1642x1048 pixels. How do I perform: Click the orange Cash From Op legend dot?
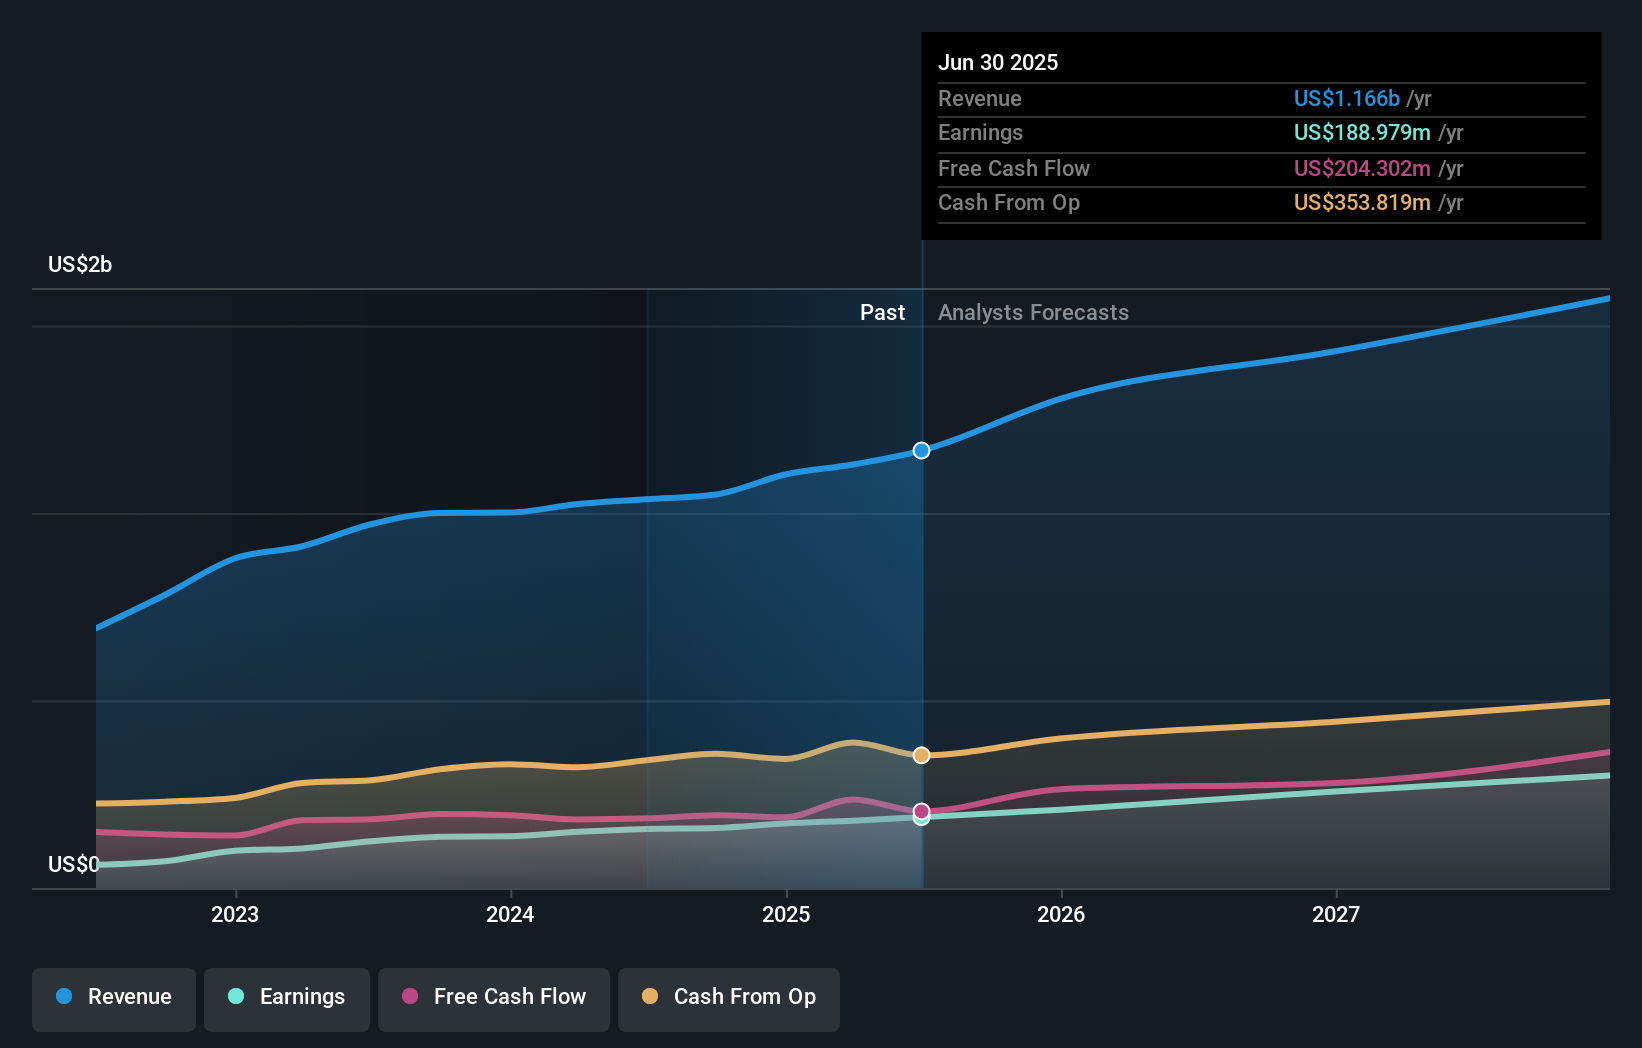[x=651, y=997]
